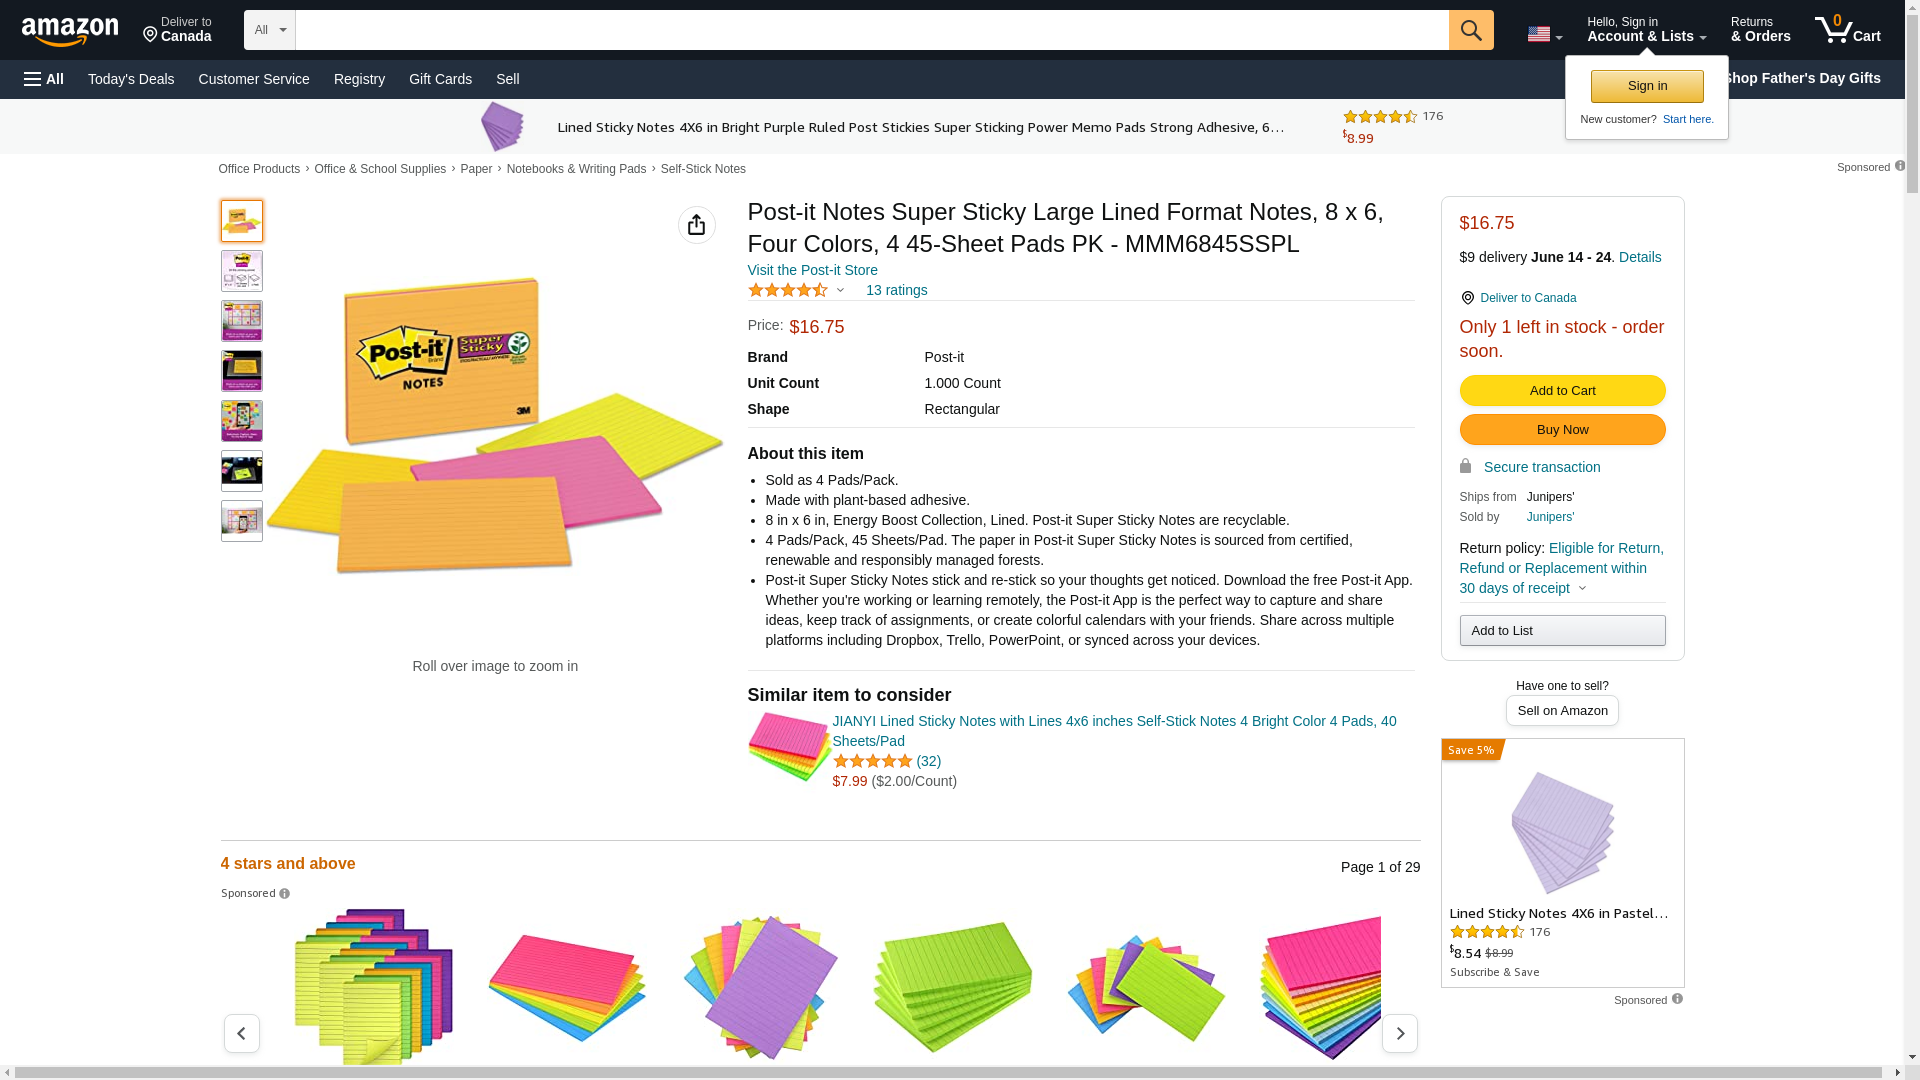This screenshot has height=1080, width=1920.
Task: Open the All hamburger menu
Action: click(44, 79)
